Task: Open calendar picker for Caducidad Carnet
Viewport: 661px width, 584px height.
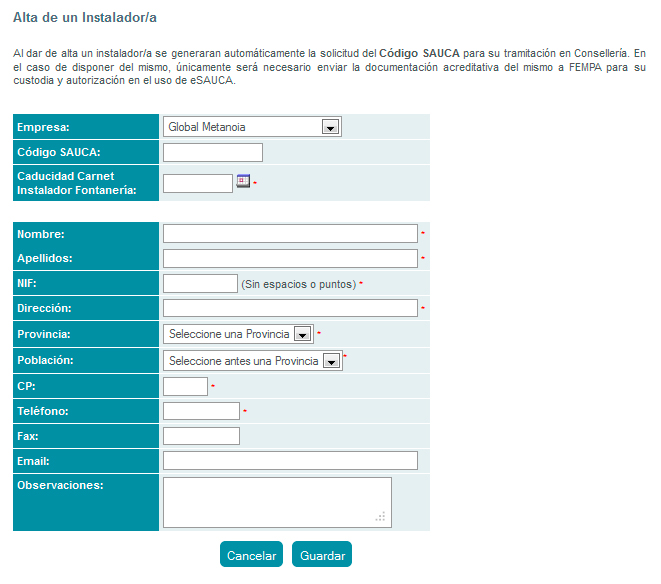Action: pos(242,181)
